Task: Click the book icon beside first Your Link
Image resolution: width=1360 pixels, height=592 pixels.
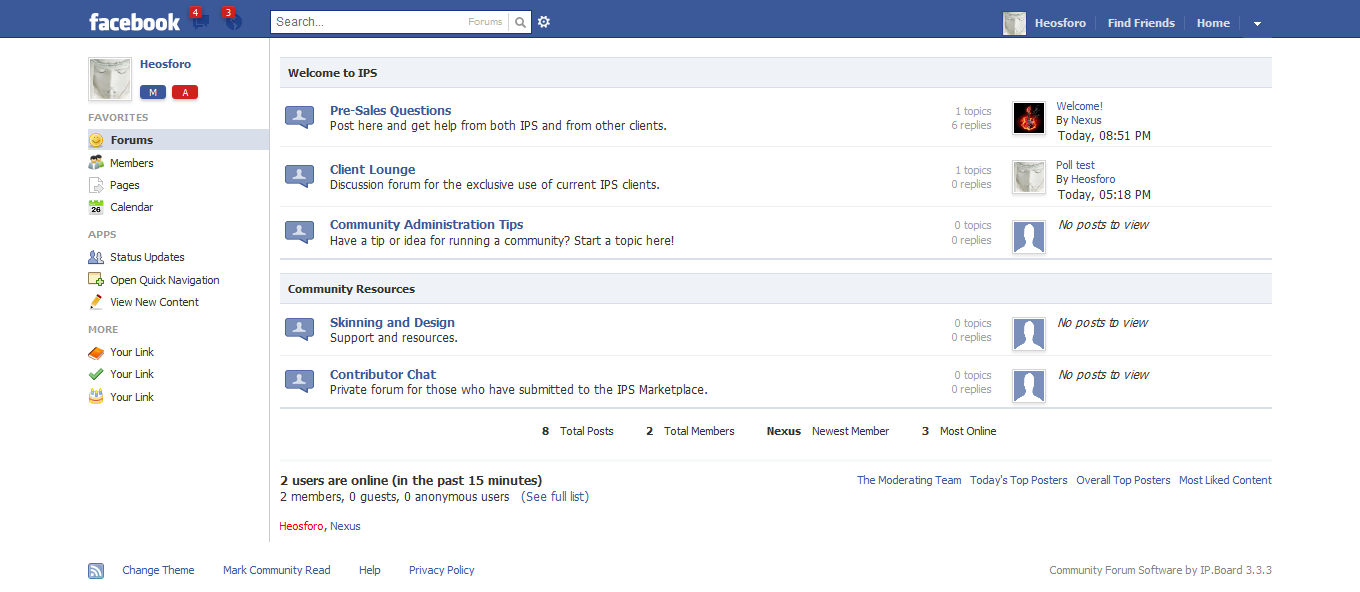Action: (96, 352)
